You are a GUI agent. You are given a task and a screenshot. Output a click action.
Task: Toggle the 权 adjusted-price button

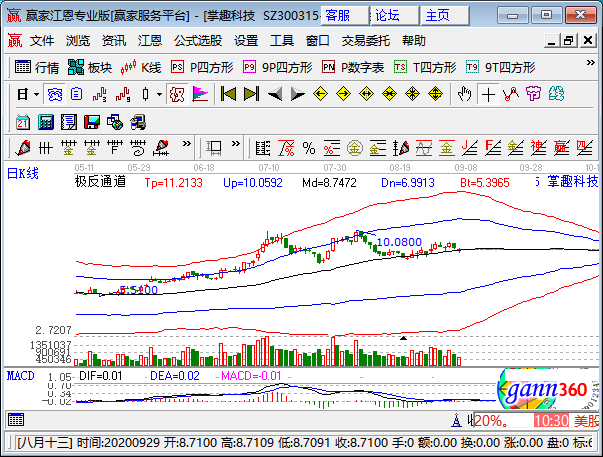[x=177, y=94]
